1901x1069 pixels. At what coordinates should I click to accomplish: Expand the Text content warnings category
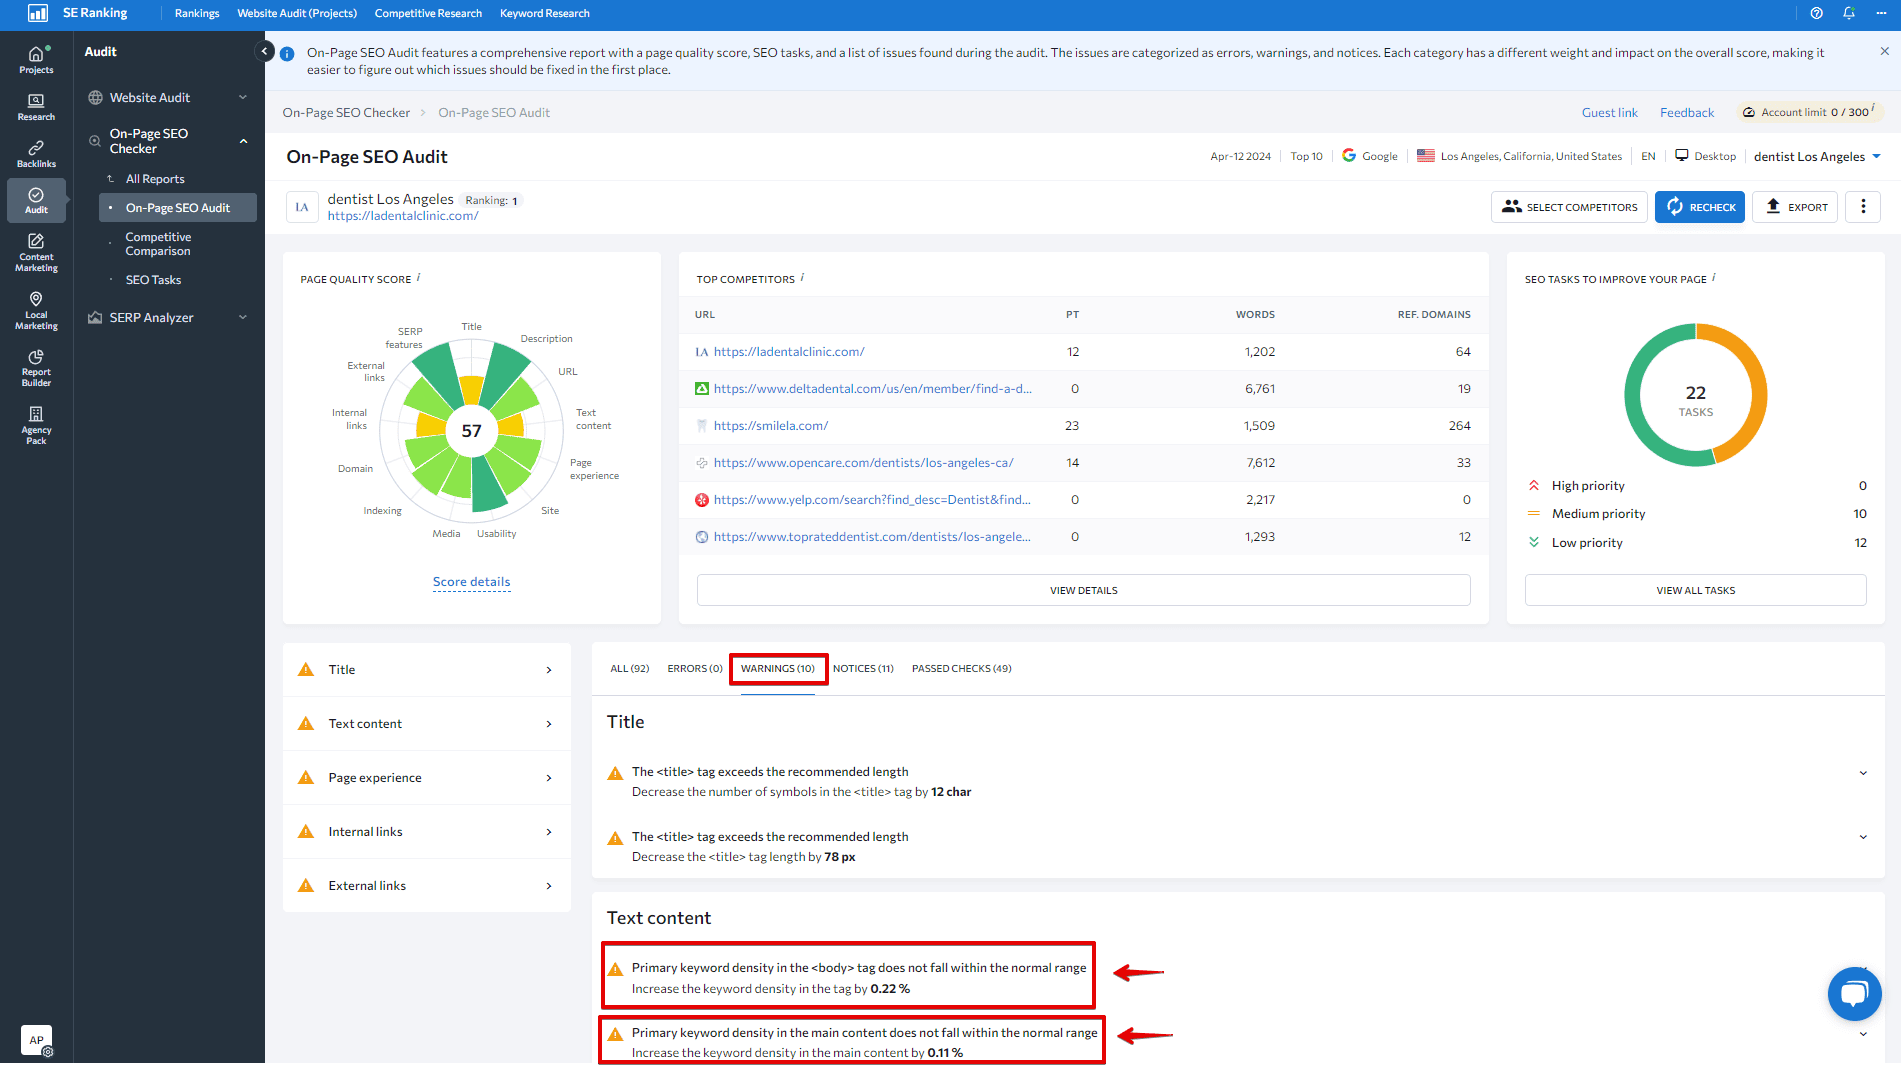coord(427,724)
